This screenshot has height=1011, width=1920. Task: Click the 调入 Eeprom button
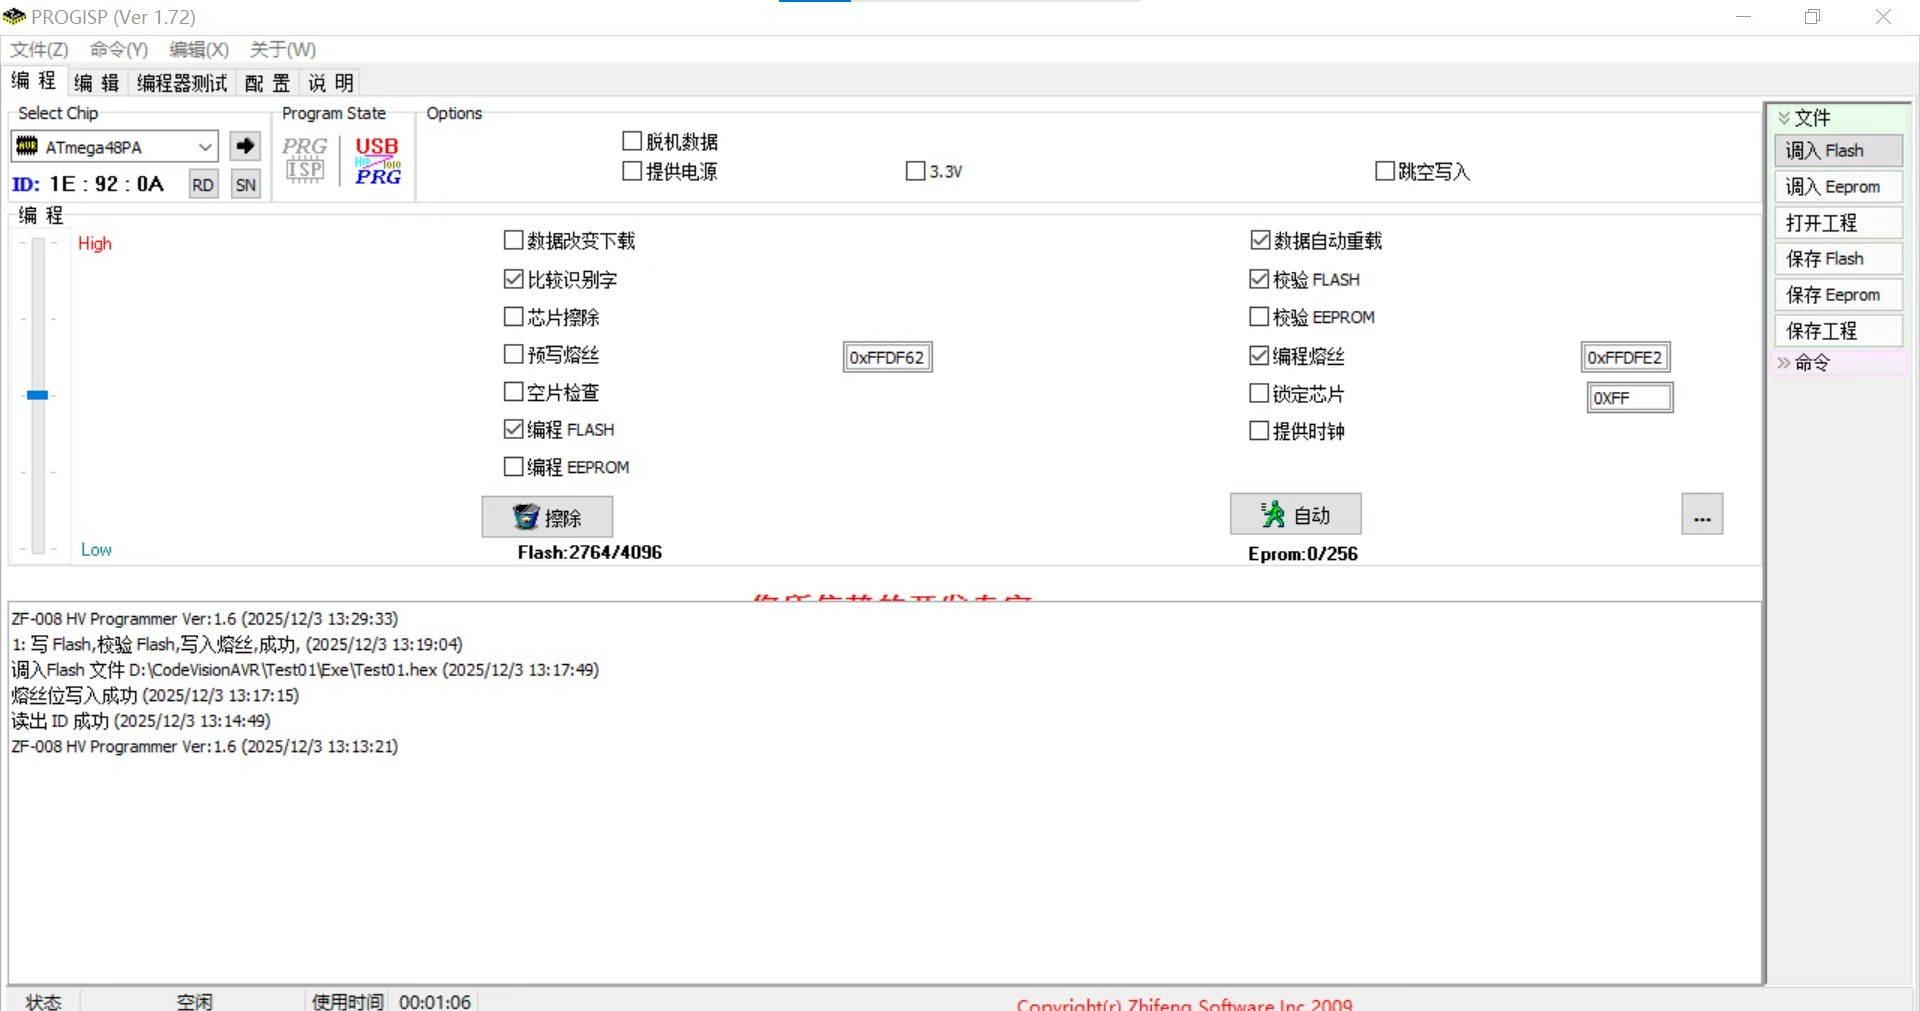click(x=1838, y=187)
